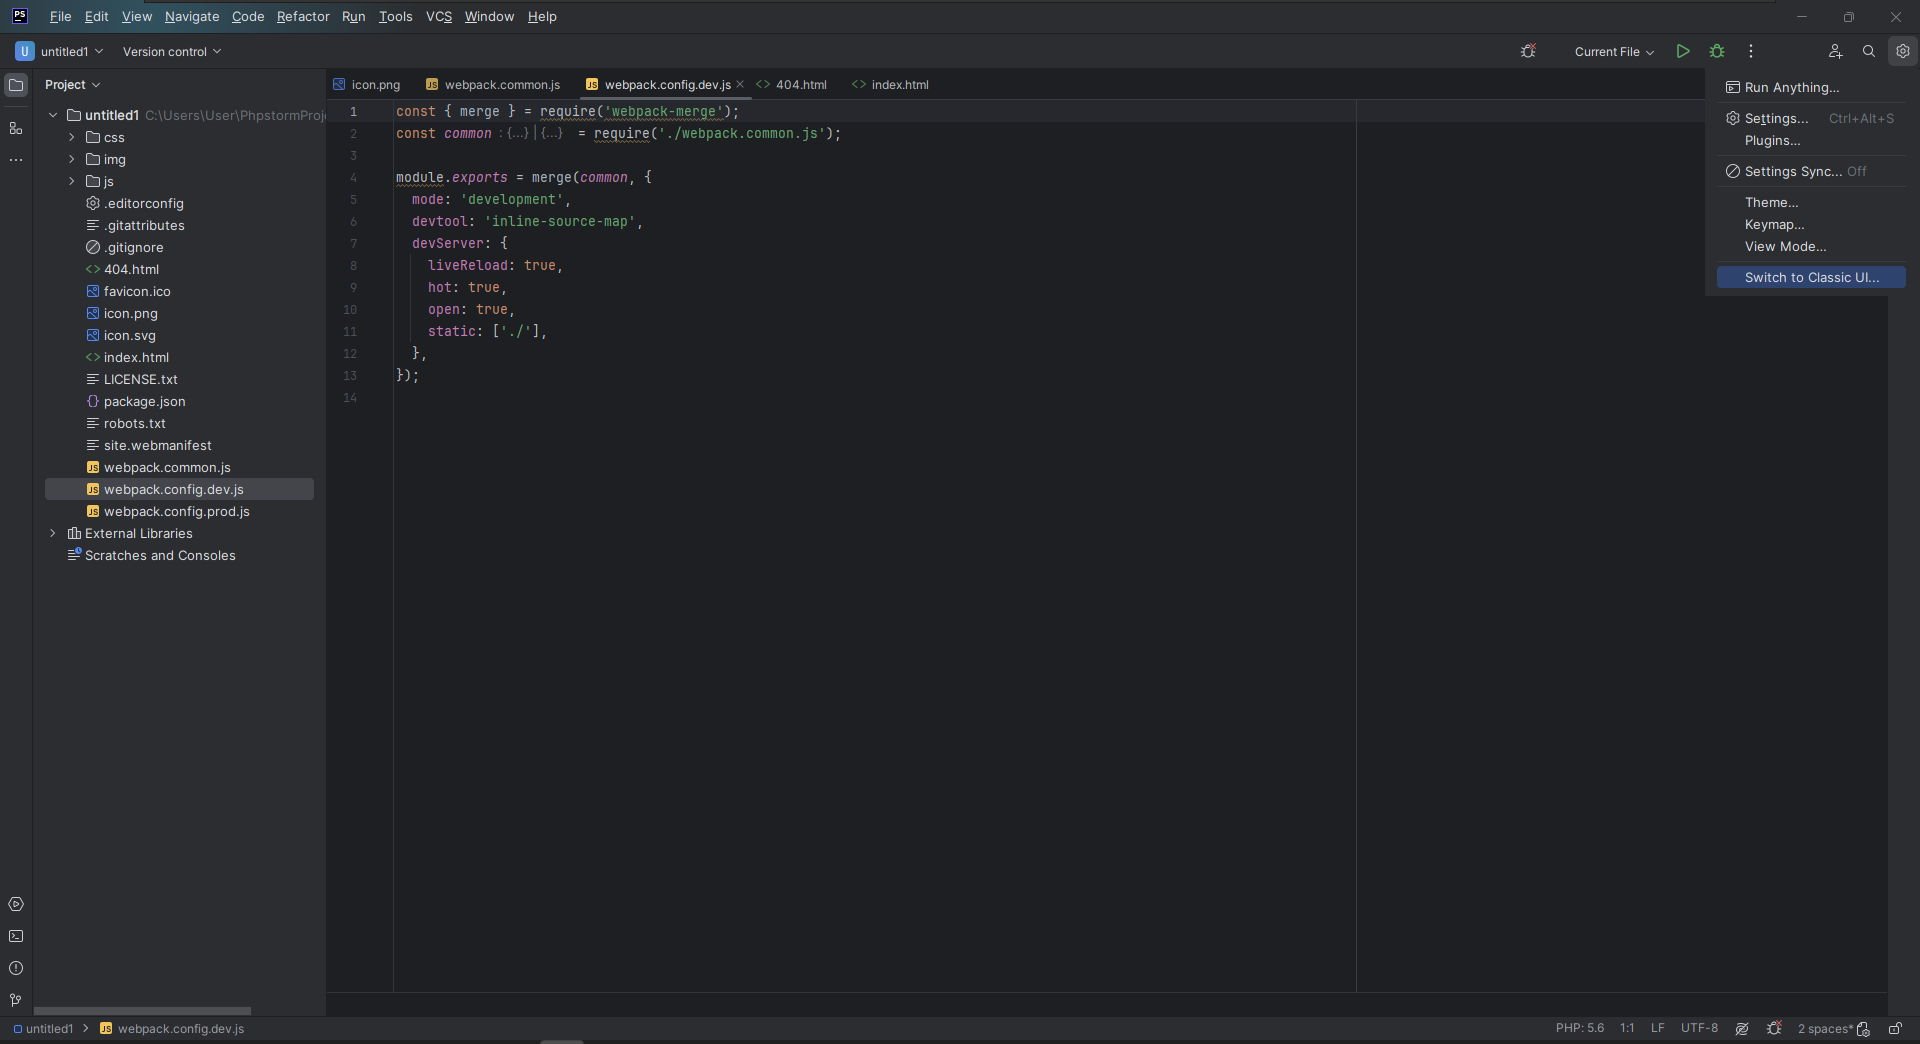
Task: Run current file with green play icon
Action: 1683,51
